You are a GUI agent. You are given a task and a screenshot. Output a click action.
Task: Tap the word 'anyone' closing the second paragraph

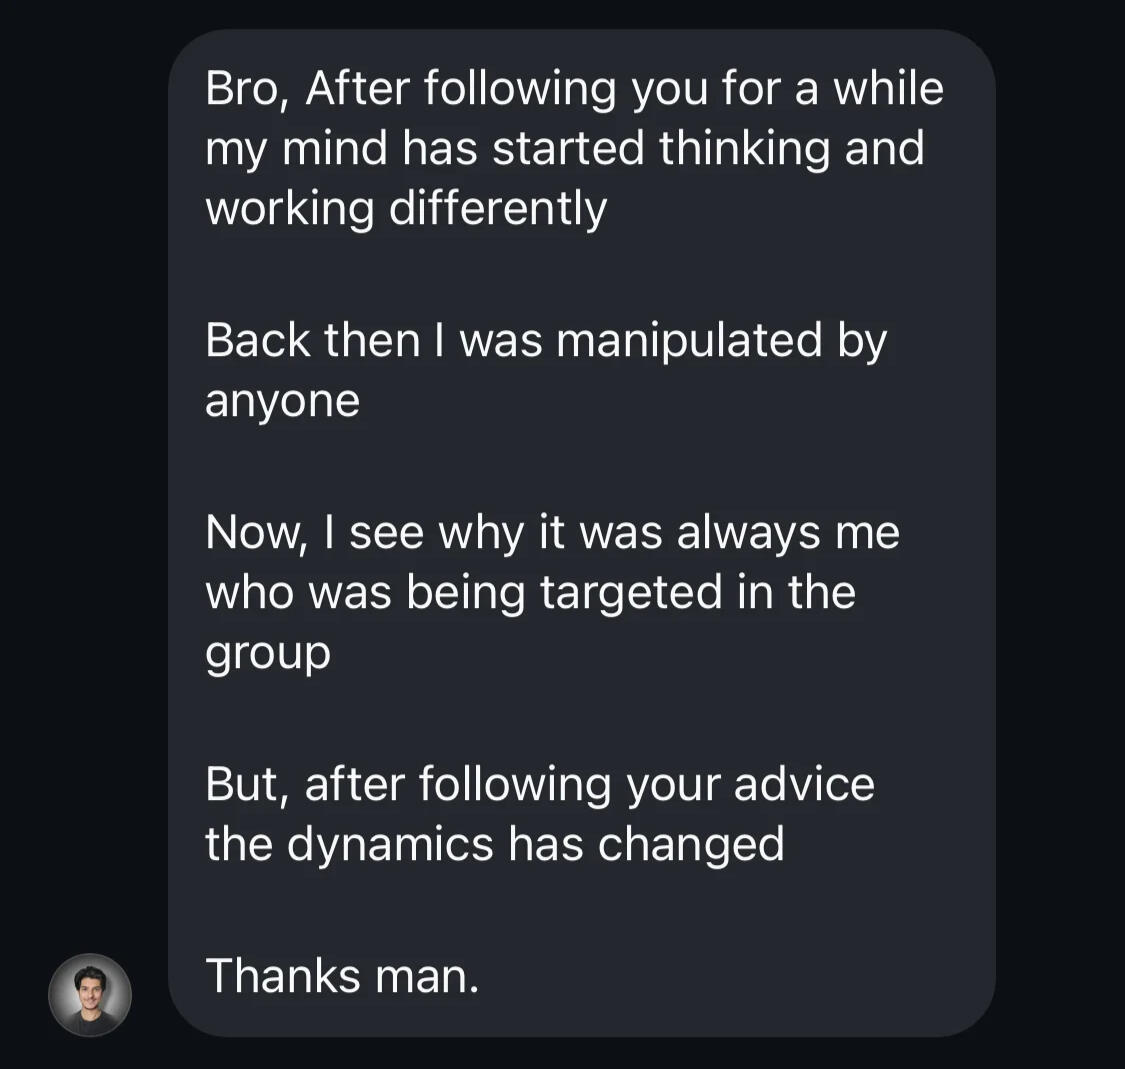(283, 399)
